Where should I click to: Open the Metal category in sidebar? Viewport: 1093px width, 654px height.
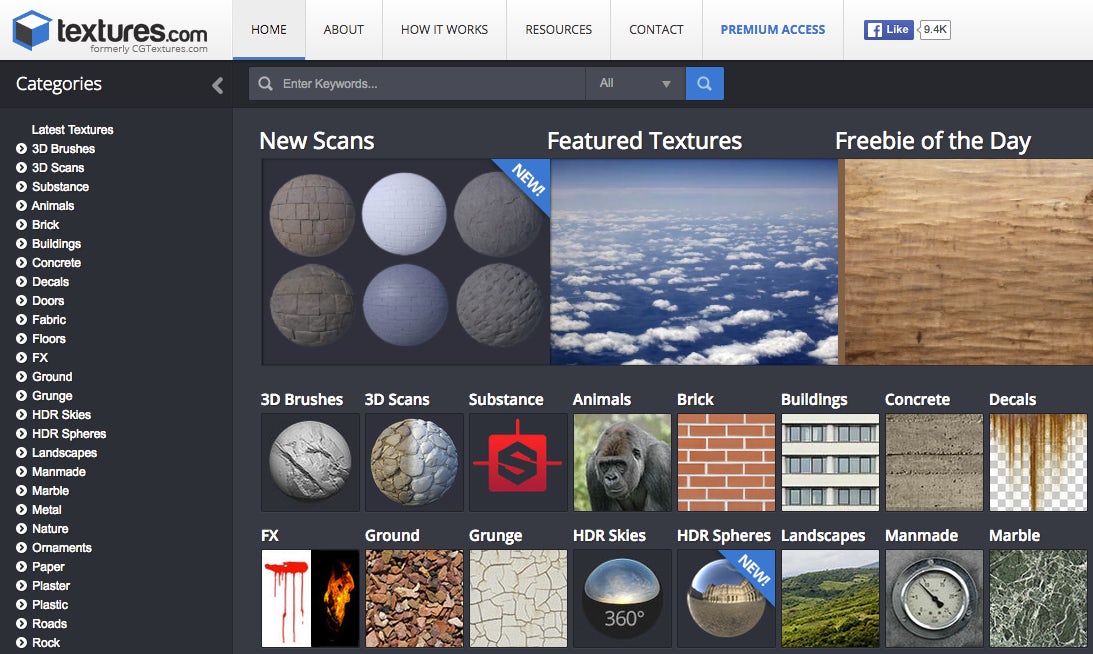[x=47, y=510]
